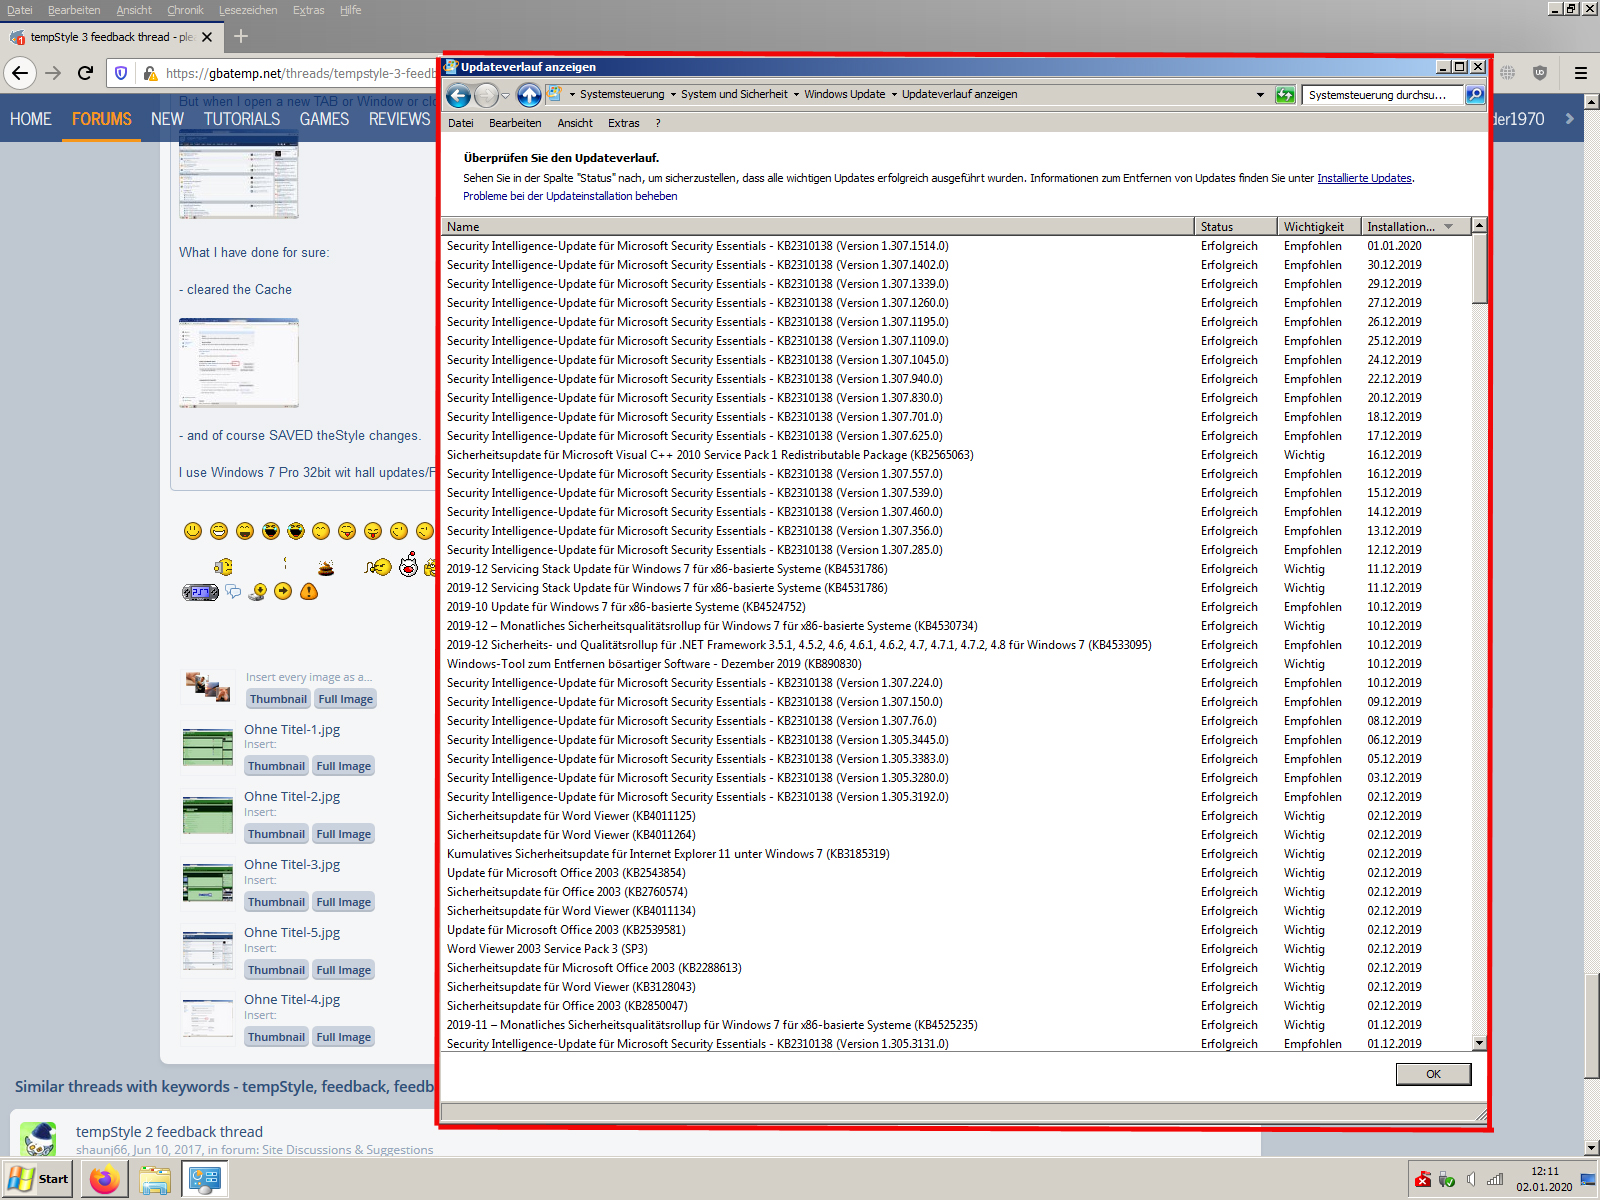Go back in the Updateverlauf window
This screenshot has width=1600, height=1200.
(458, 95)
